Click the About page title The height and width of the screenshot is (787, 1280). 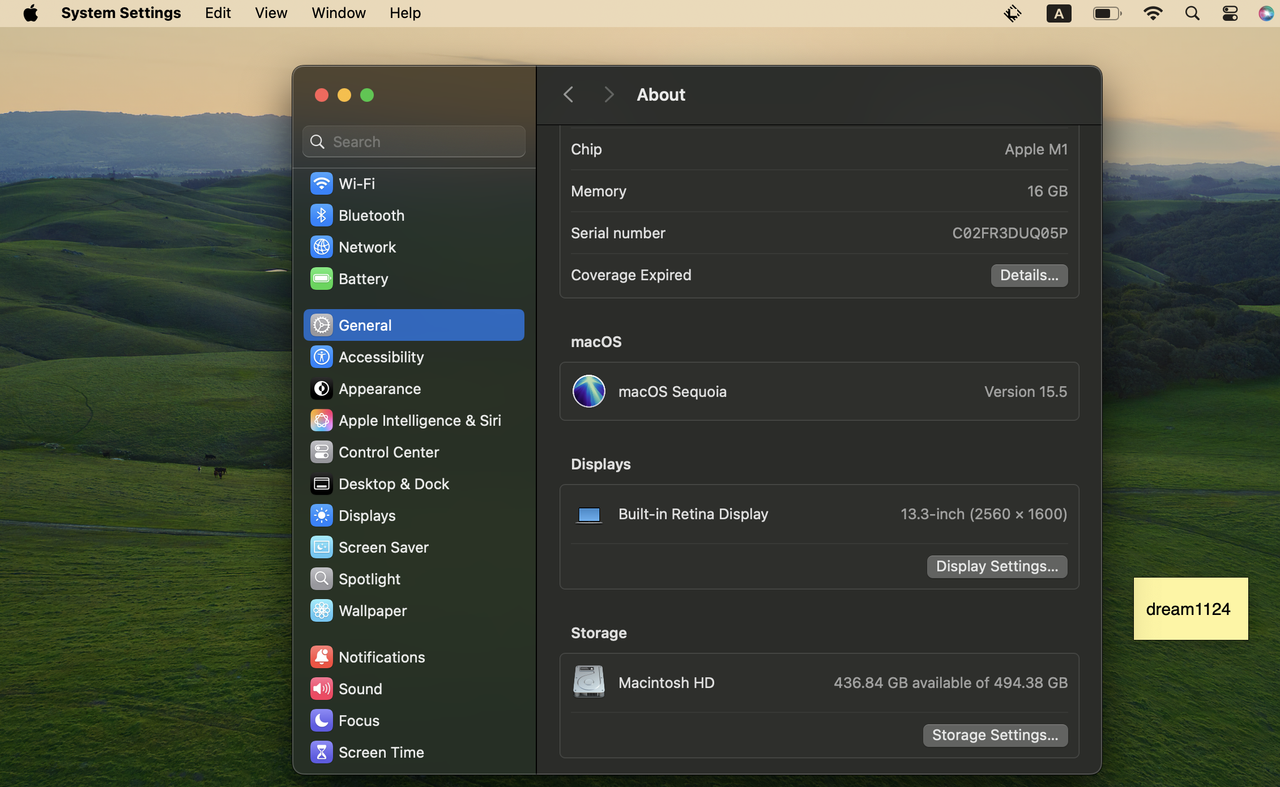pyautogui.click(x=661, y=95)
